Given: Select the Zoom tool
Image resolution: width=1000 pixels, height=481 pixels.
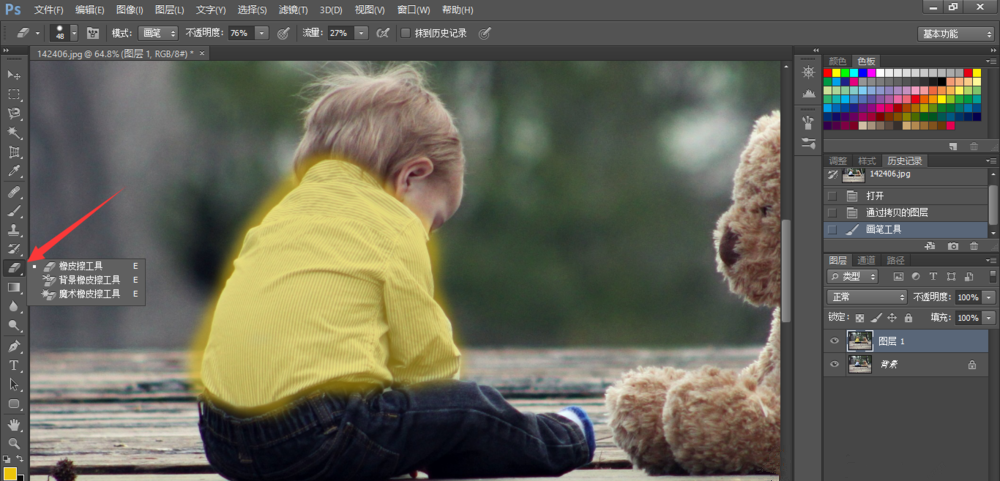Looking at the screenshot, I should [13, 443].
